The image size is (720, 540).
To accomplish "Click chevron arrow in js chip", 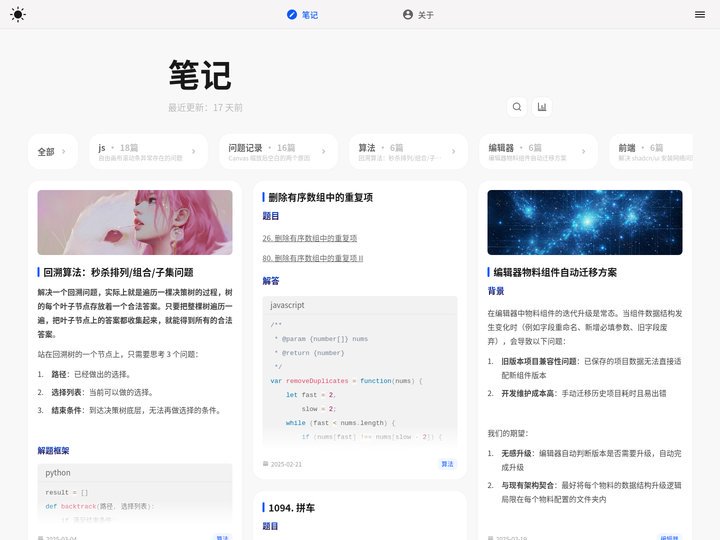I will pos(193,152).
